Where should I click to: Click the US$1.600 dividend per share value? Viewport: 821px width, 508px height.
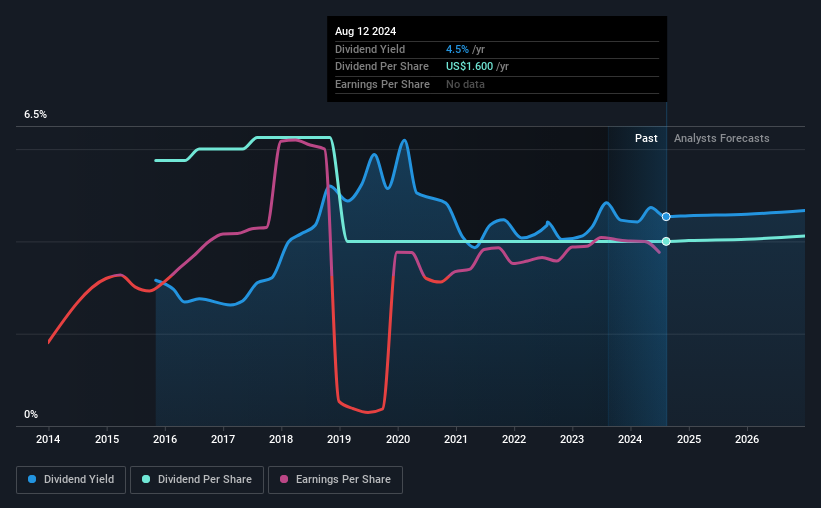(469, 67)
